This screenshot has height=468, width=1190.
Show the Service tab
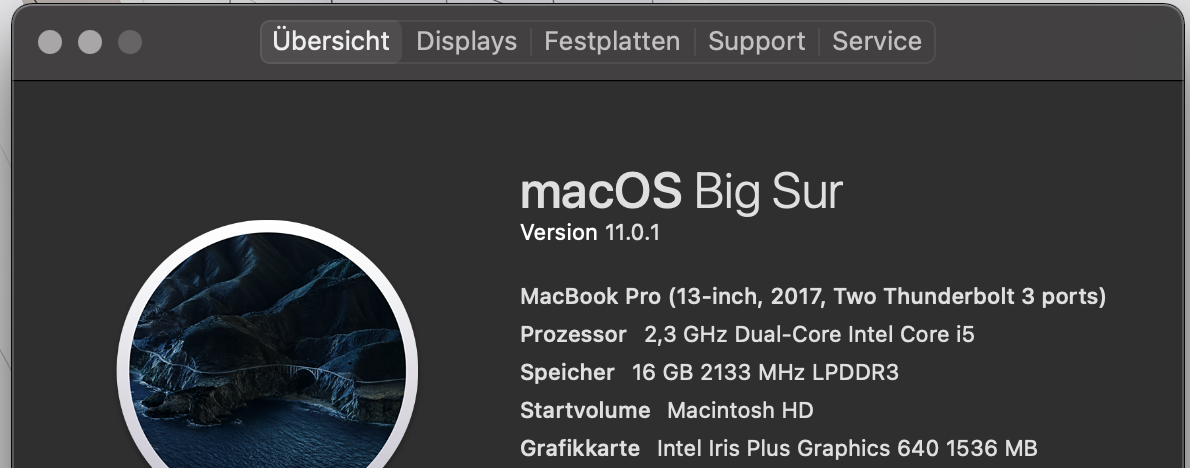click(877, 42)
